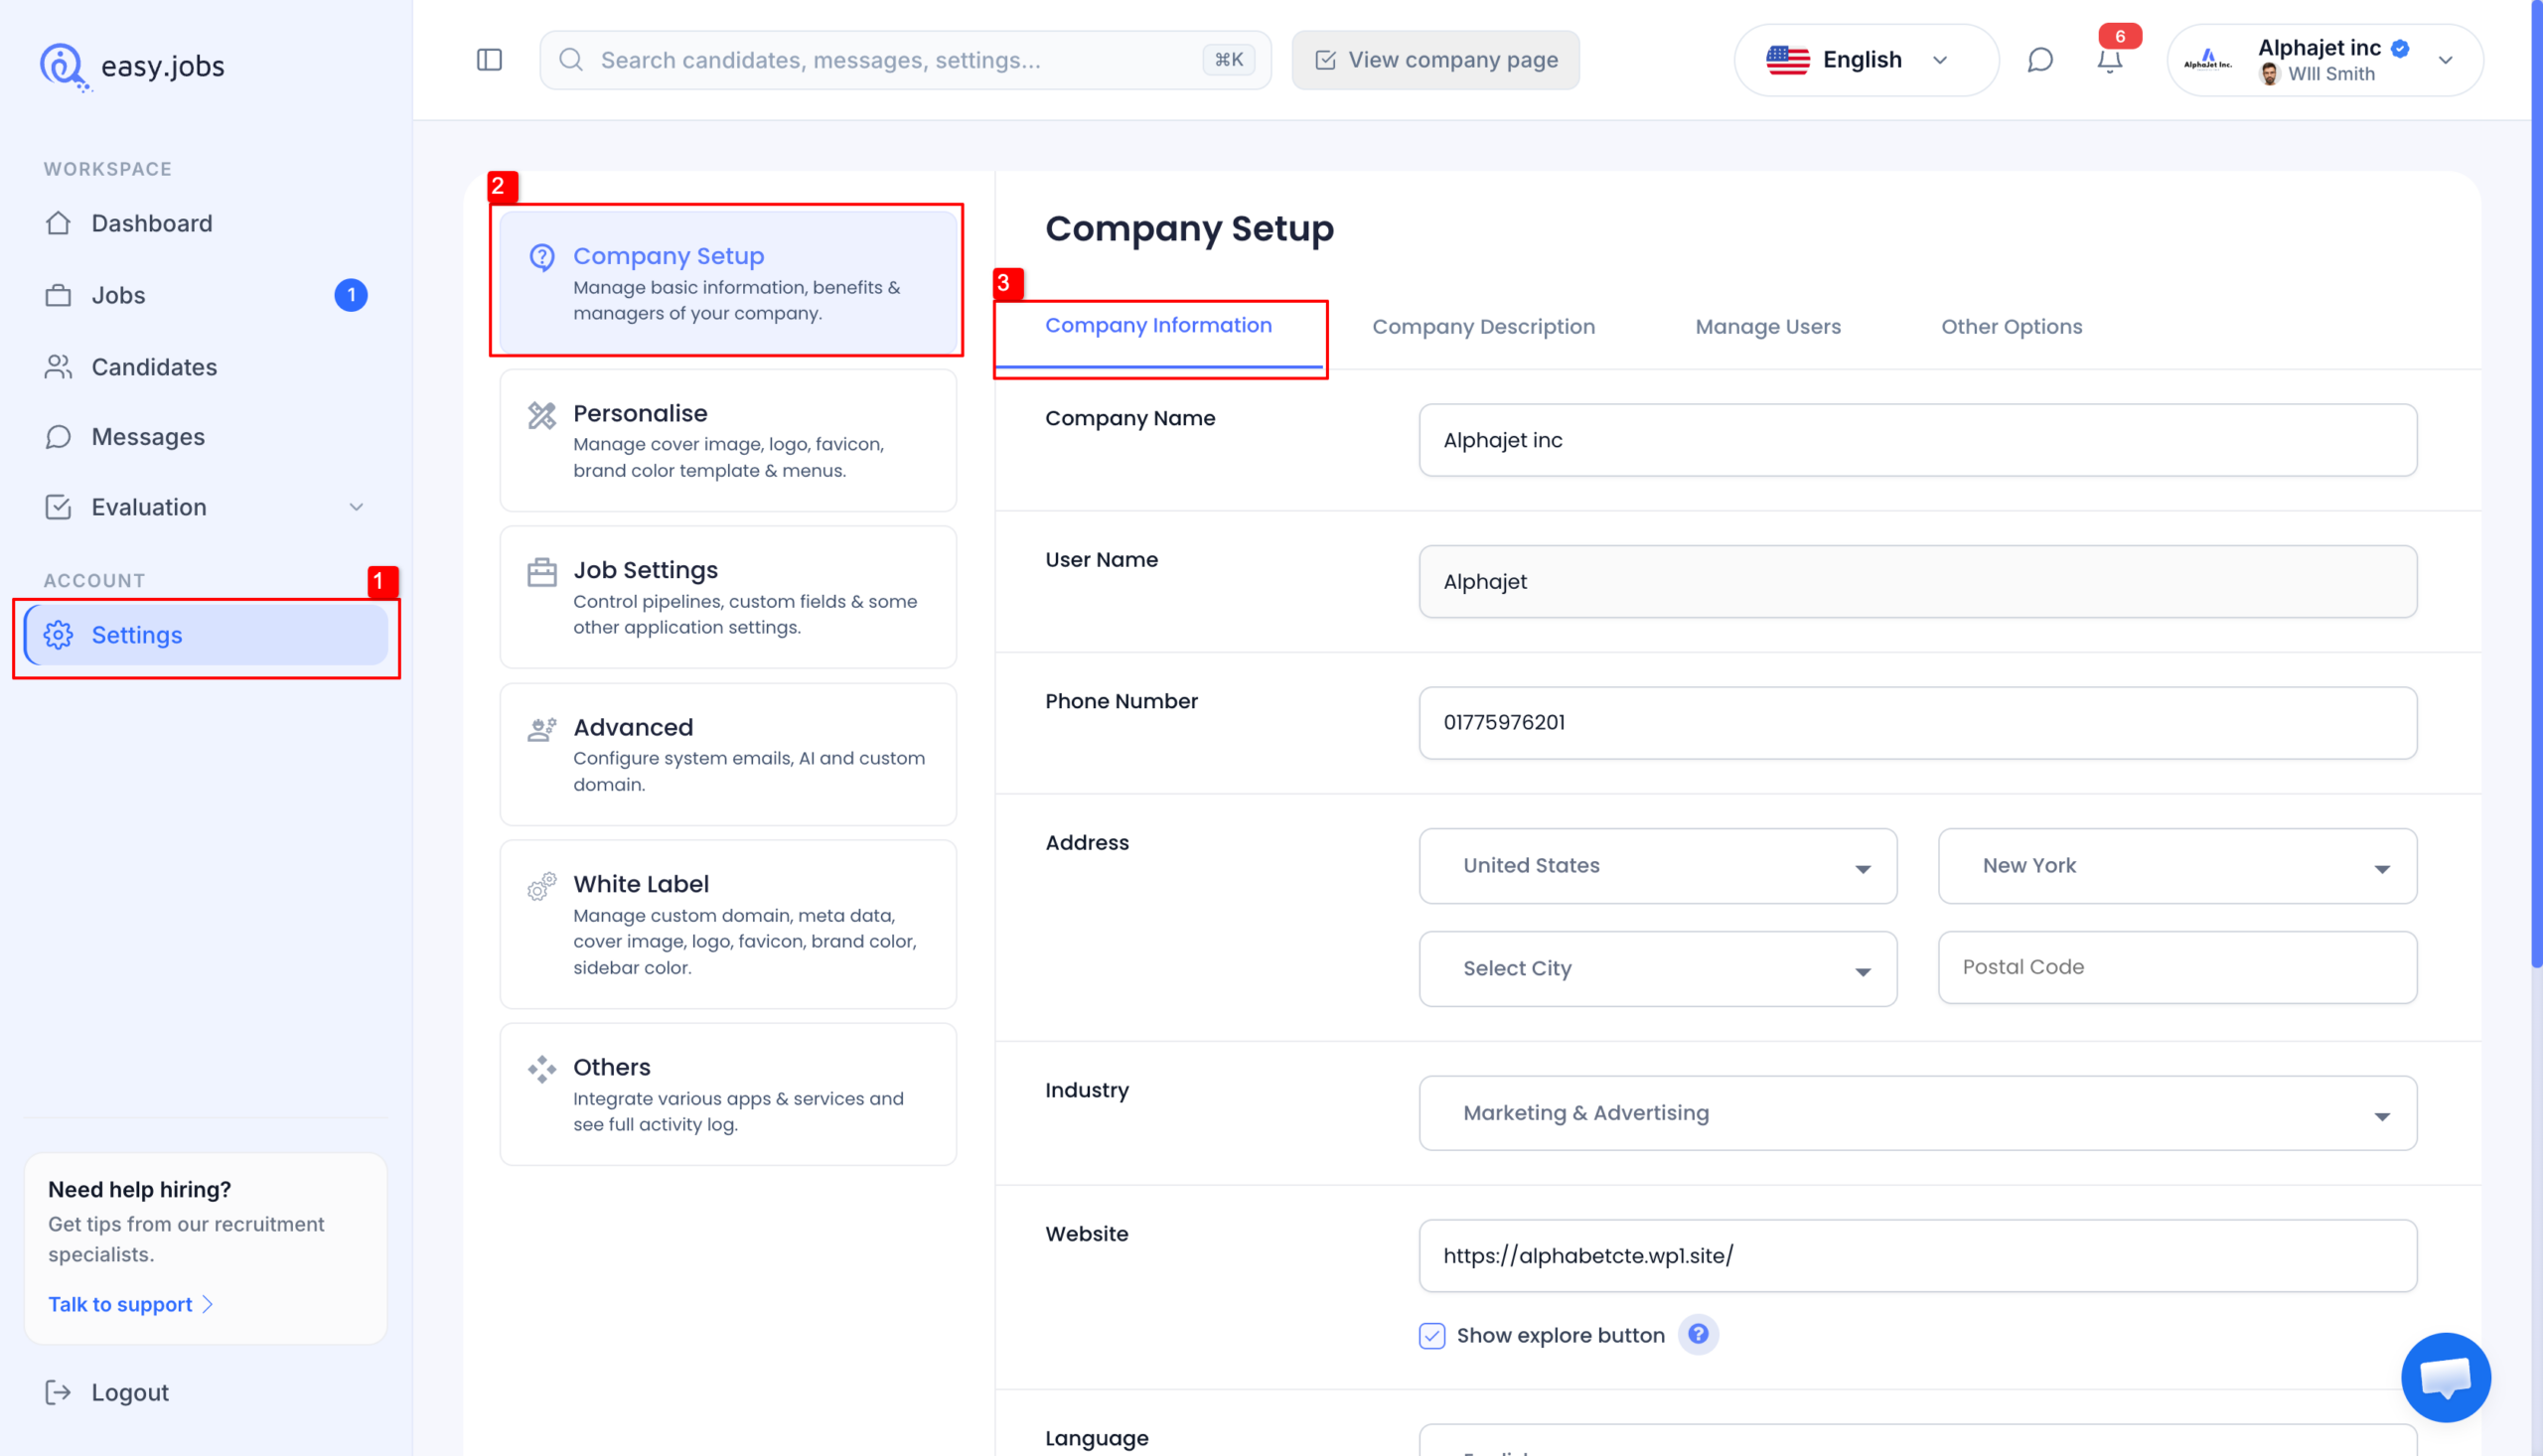
Task: Open notifications bell icon
Action: click(x=2109, y=61)
